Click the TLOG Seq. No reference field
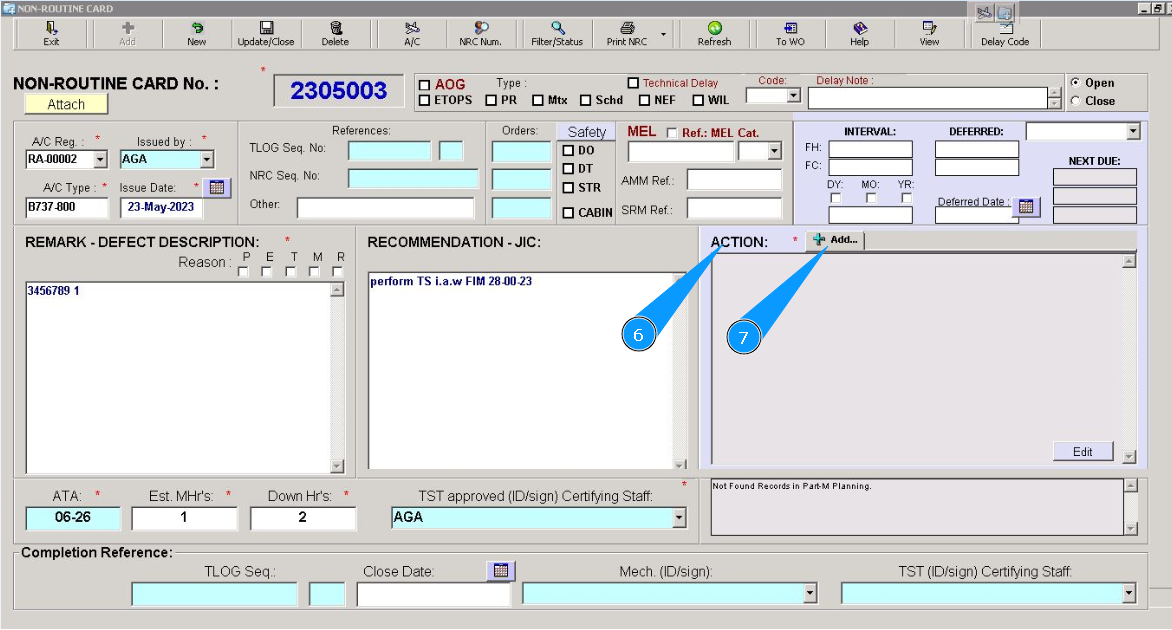Image resolution: width=1172 pixels, height=630 pixels. tap(389, 151)
